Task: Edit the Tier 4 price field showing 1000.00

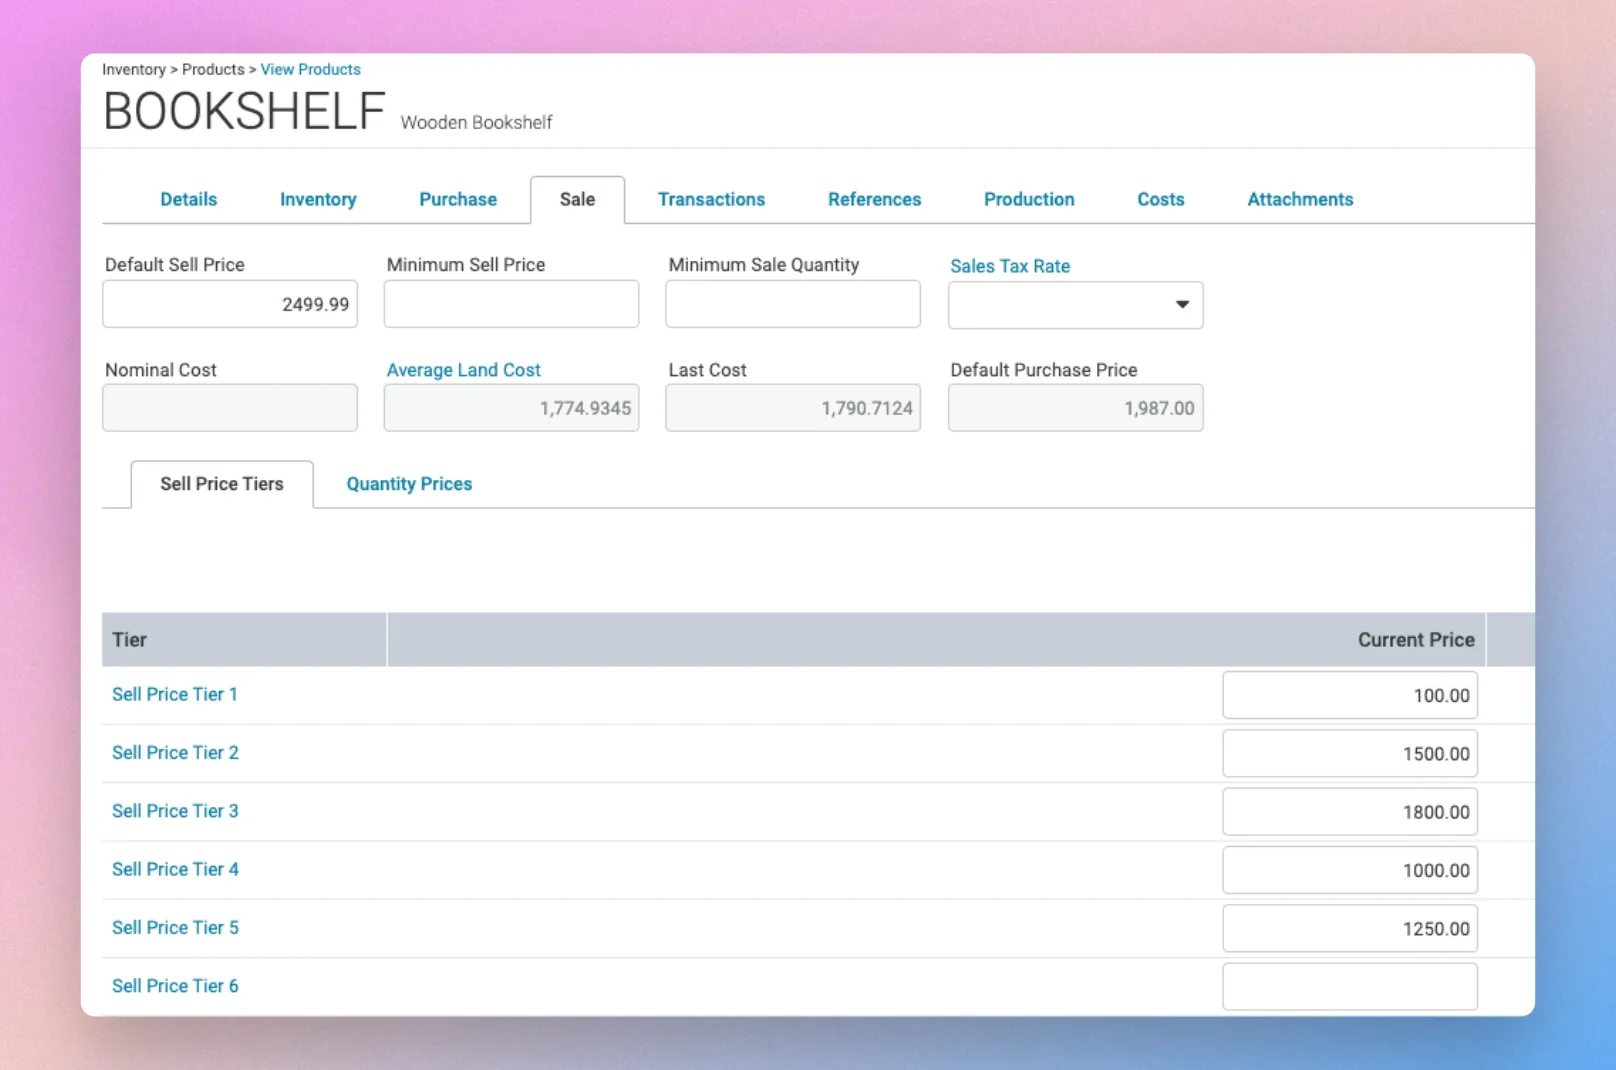Action: (x=1350, y=870)
